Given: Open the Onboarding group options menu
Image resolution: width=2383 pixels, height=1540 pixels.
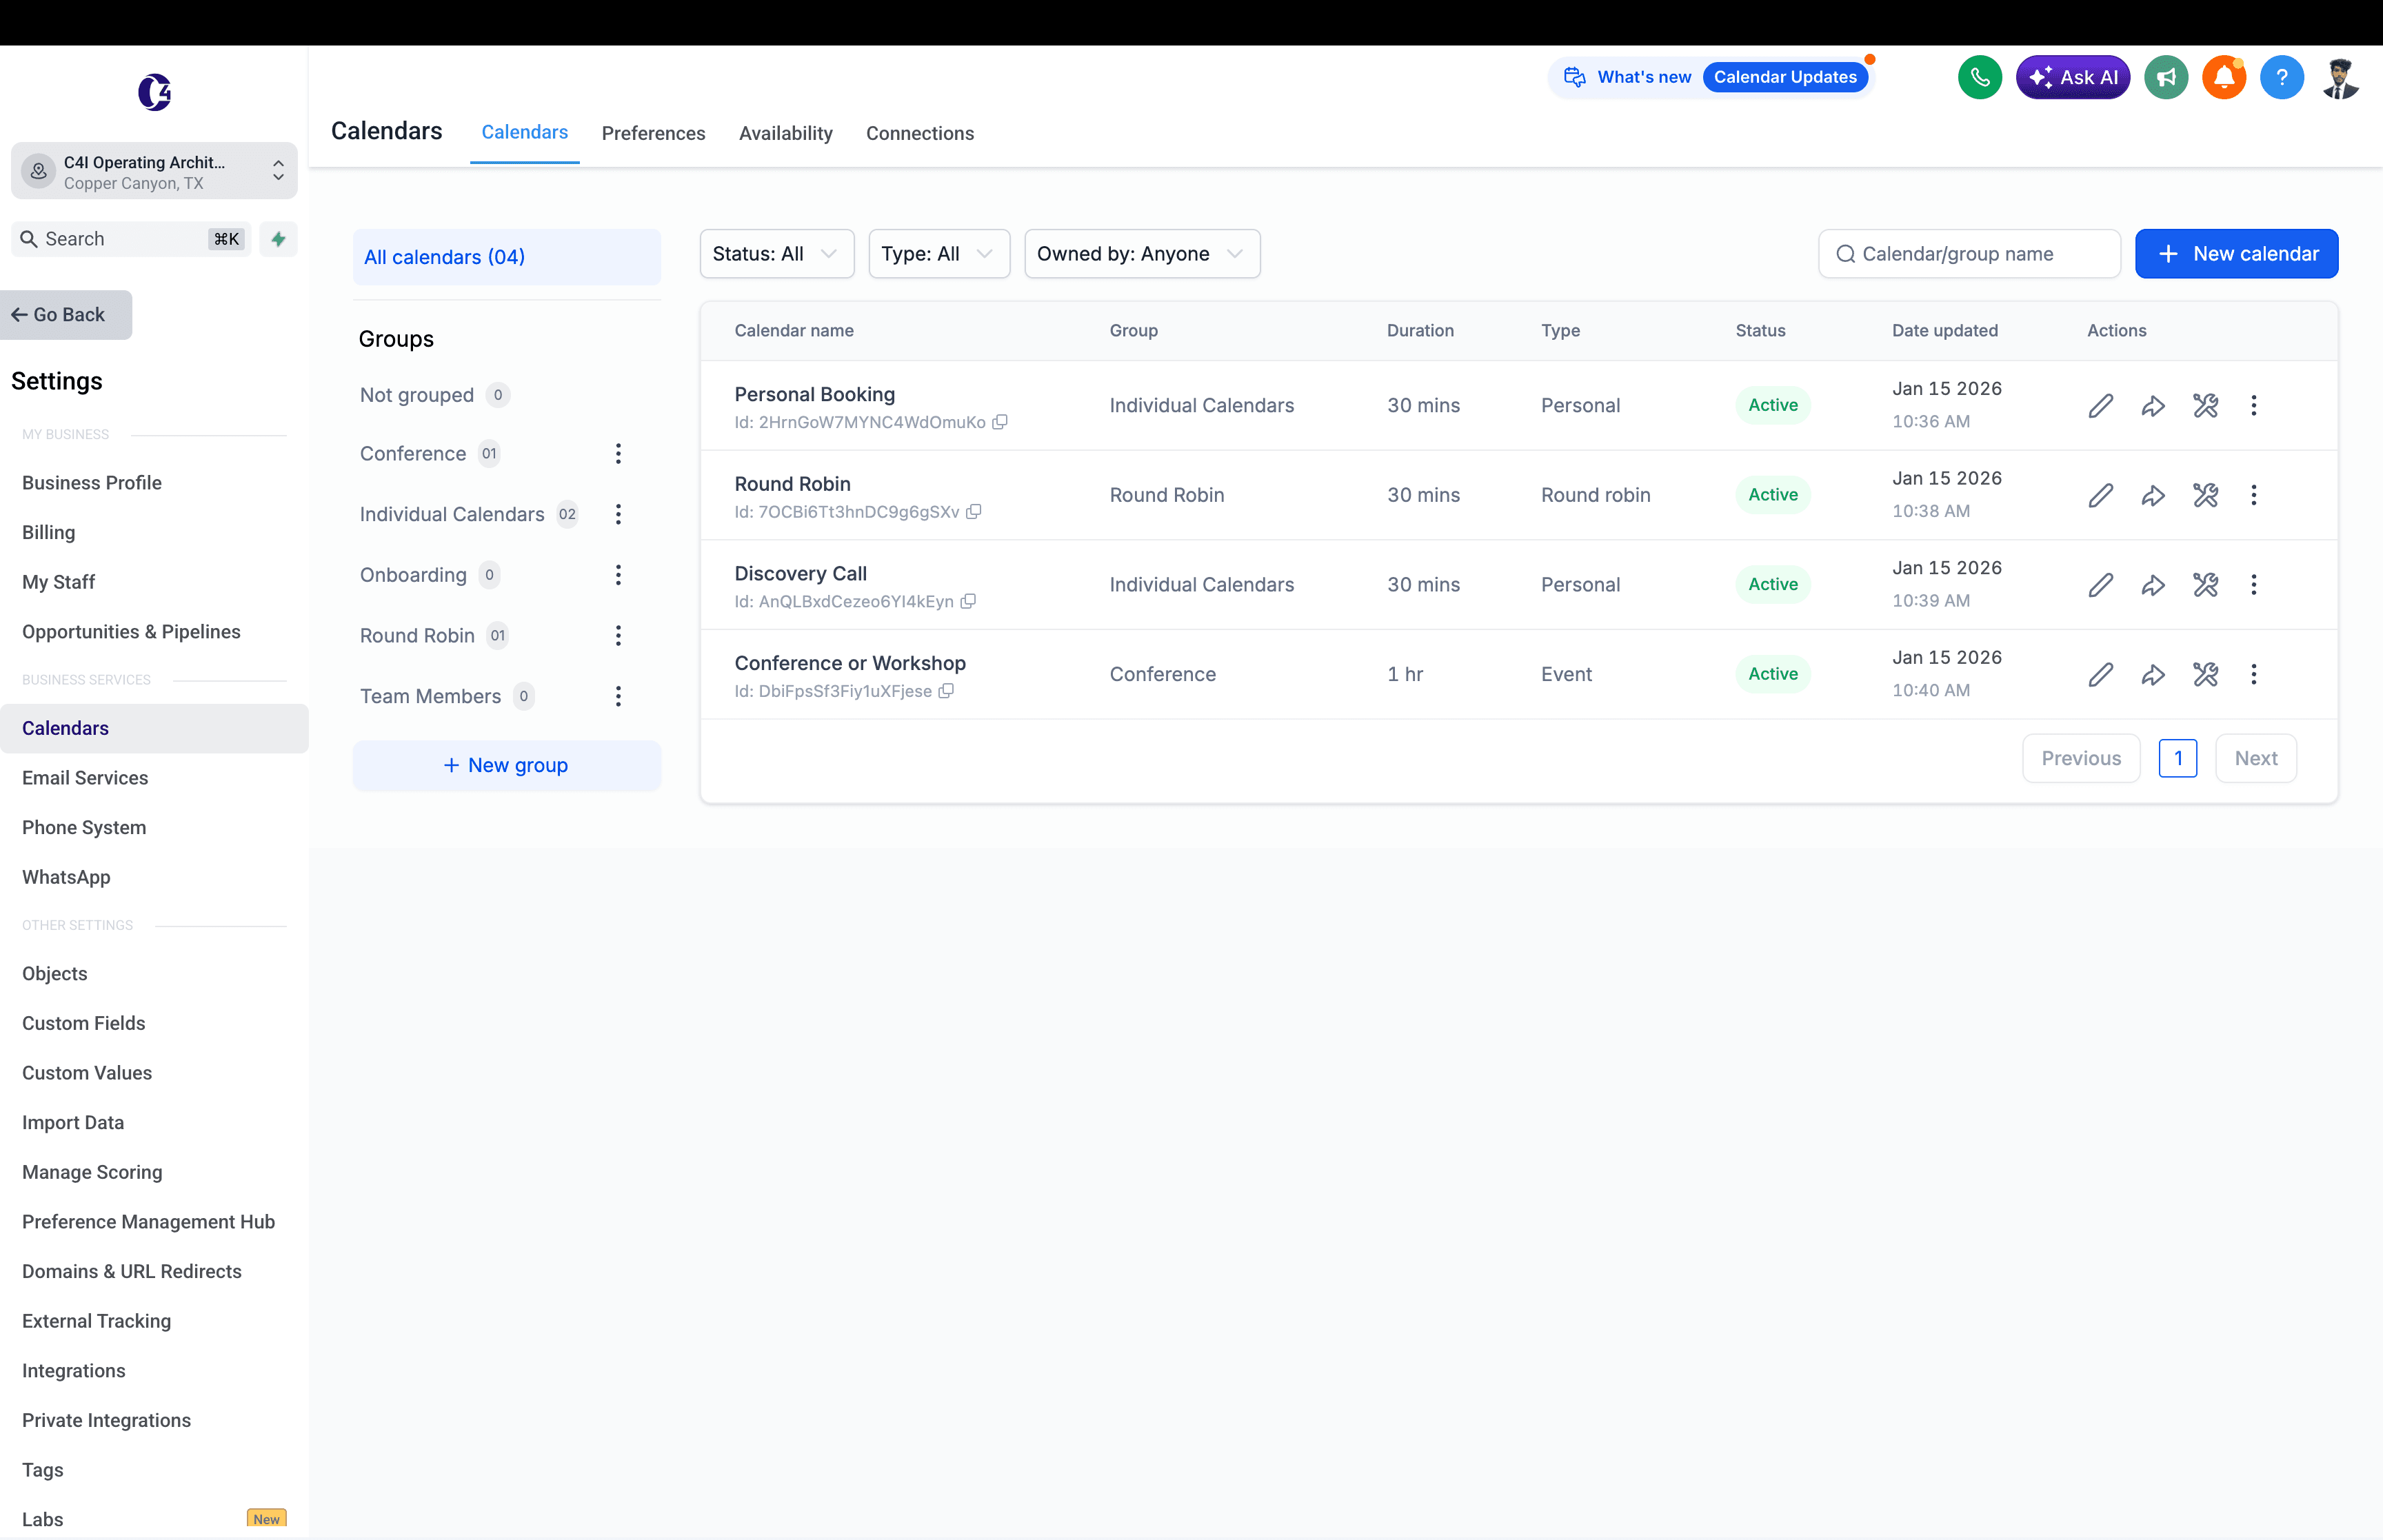Looking at the screenshot, I should [x=618, y=575].
